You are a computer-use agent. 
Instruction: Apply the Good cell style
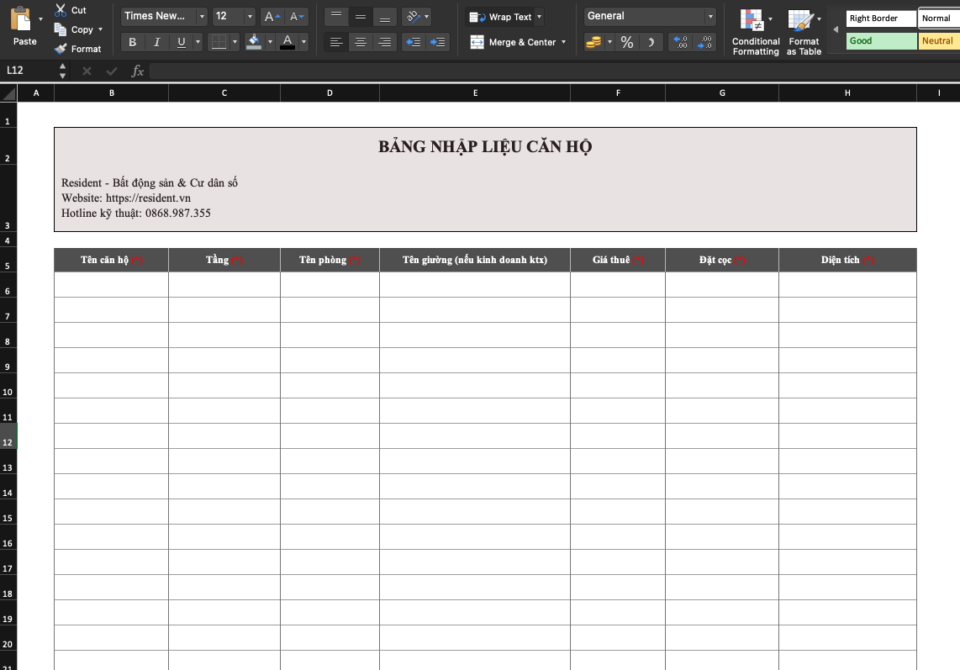(x=880, y=41)
